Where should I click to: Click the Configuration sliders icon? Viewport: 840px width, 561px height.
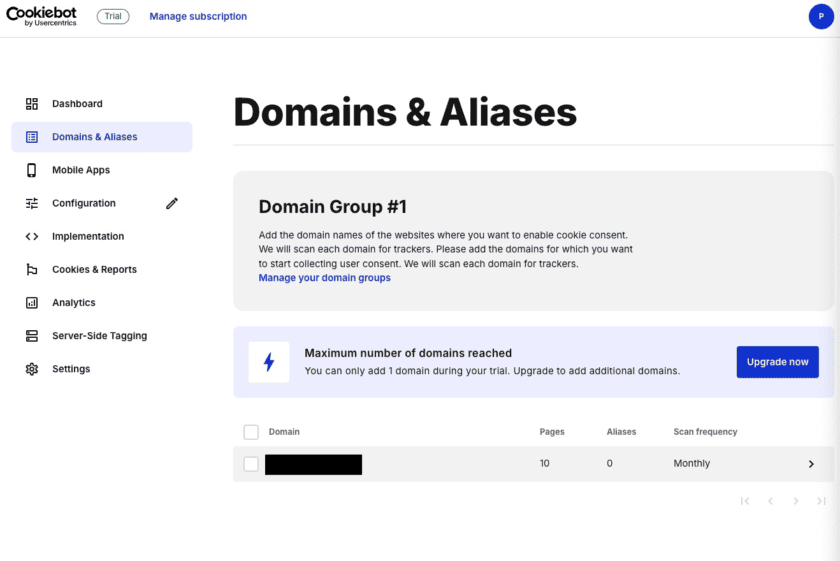pyautogui.click(x=32, y=203)
